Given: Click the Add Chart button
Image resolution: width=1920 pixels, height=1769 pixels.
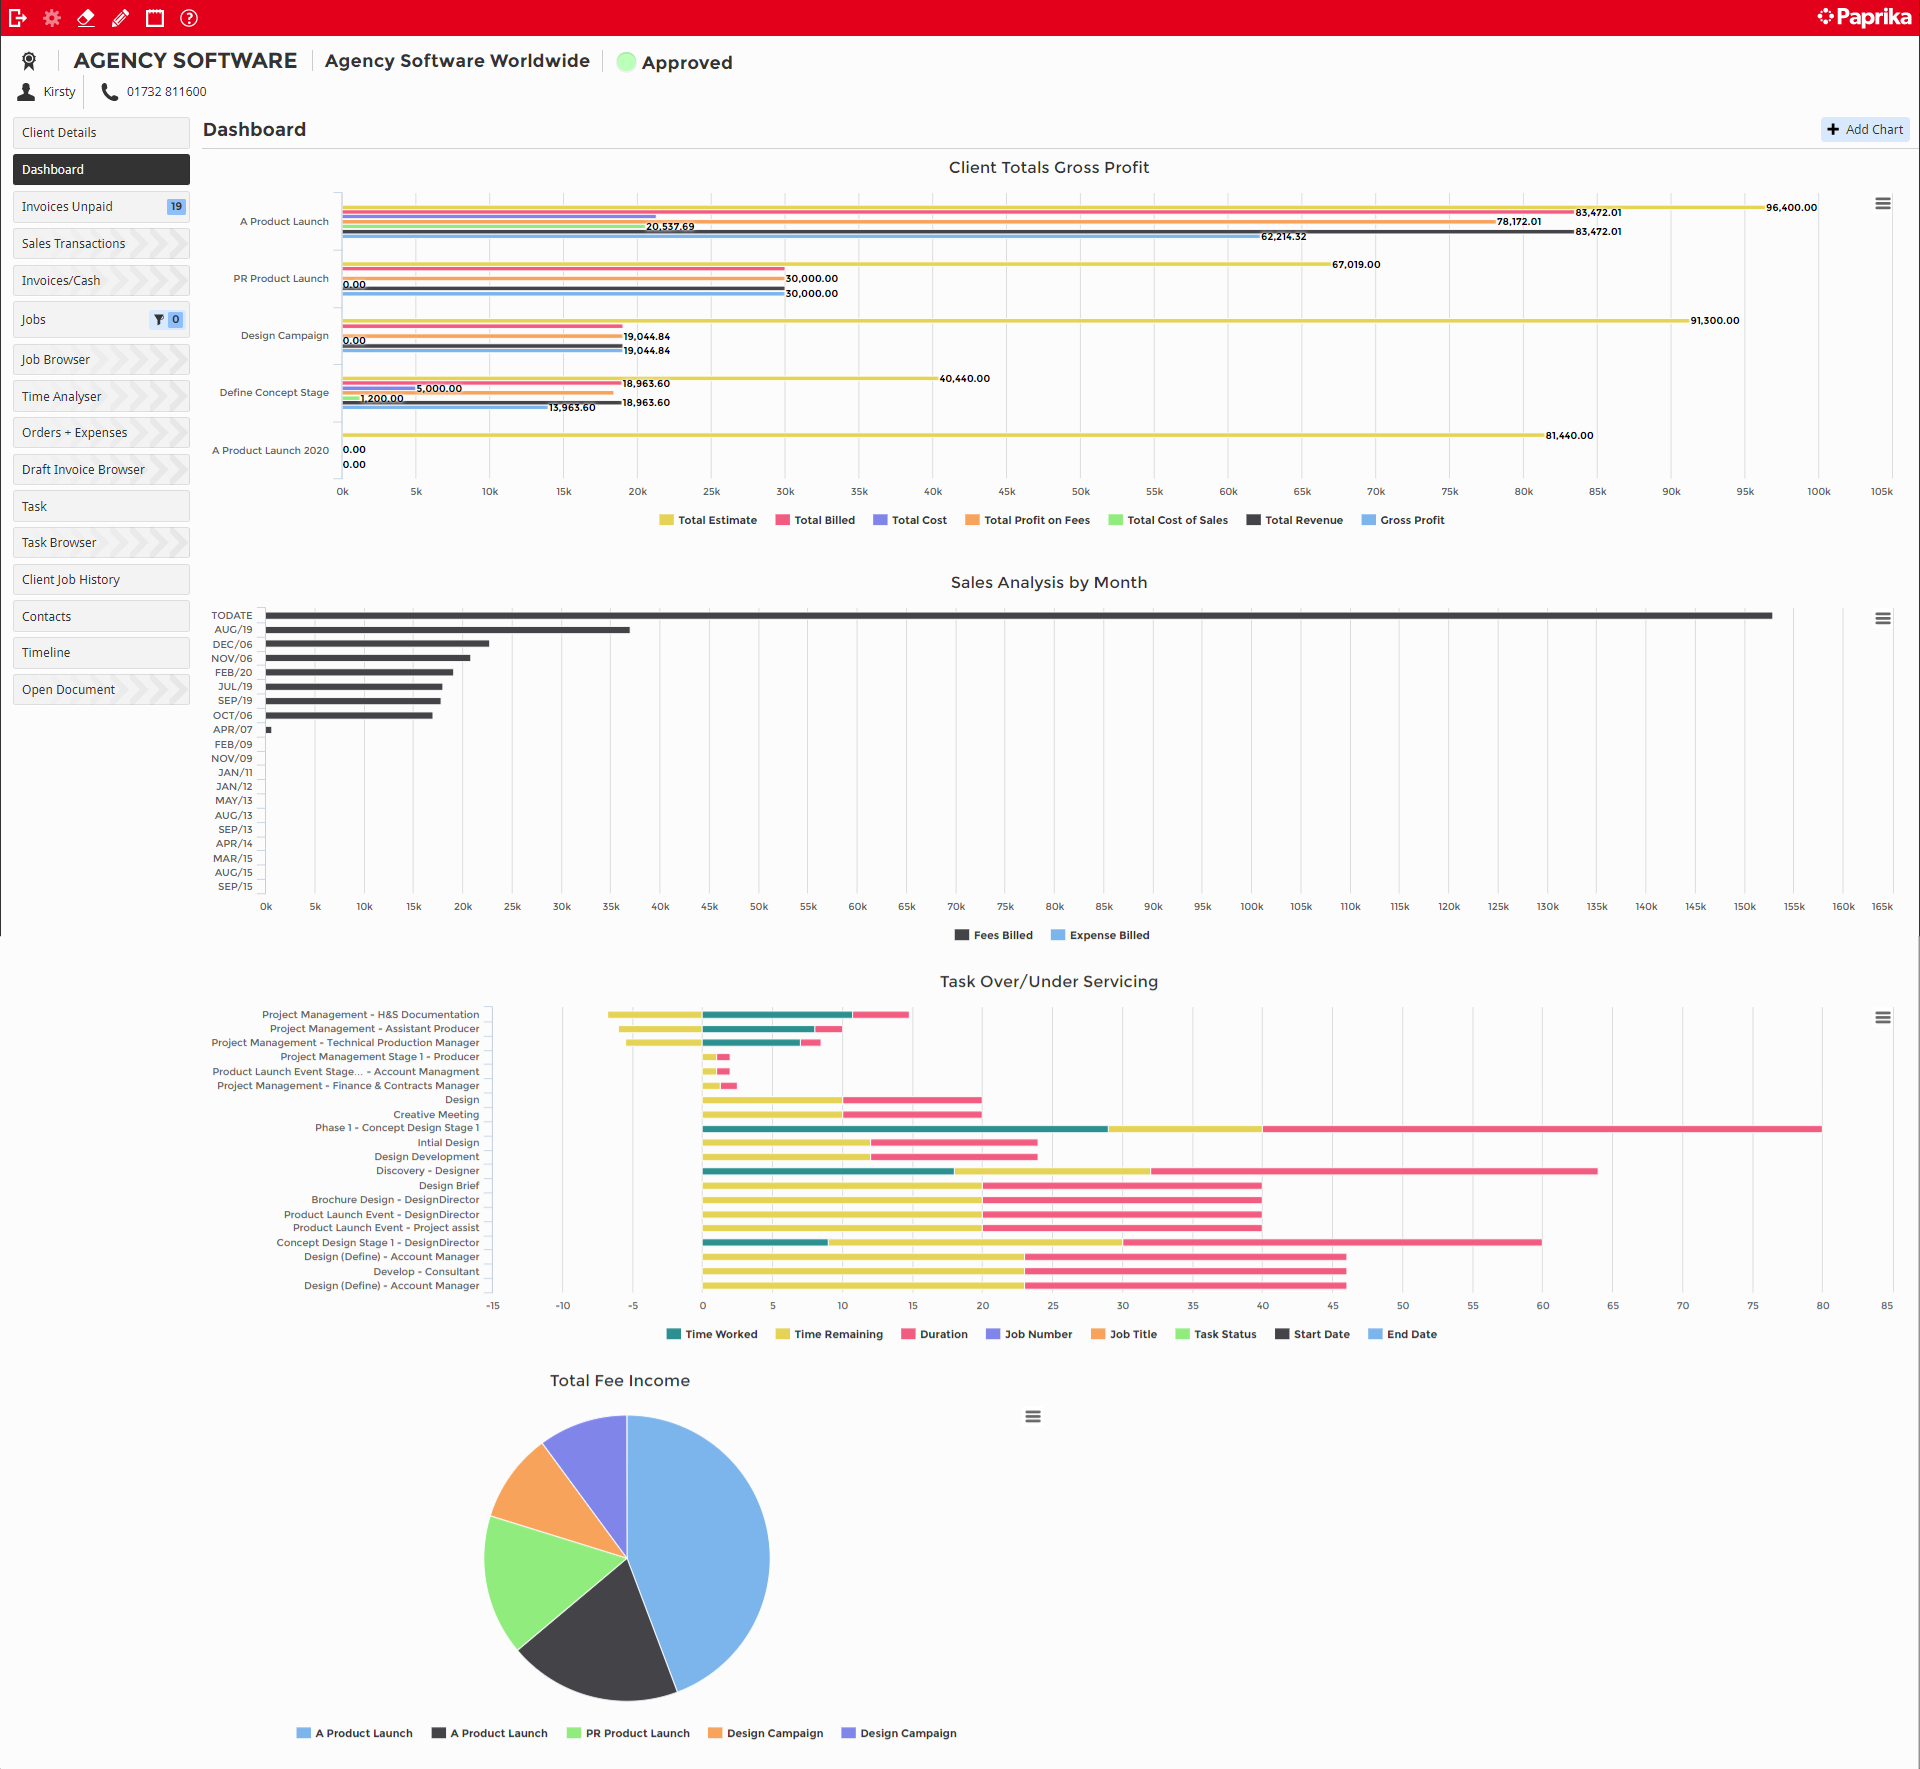Looking at the screenshot, I should pos(1865,130).
